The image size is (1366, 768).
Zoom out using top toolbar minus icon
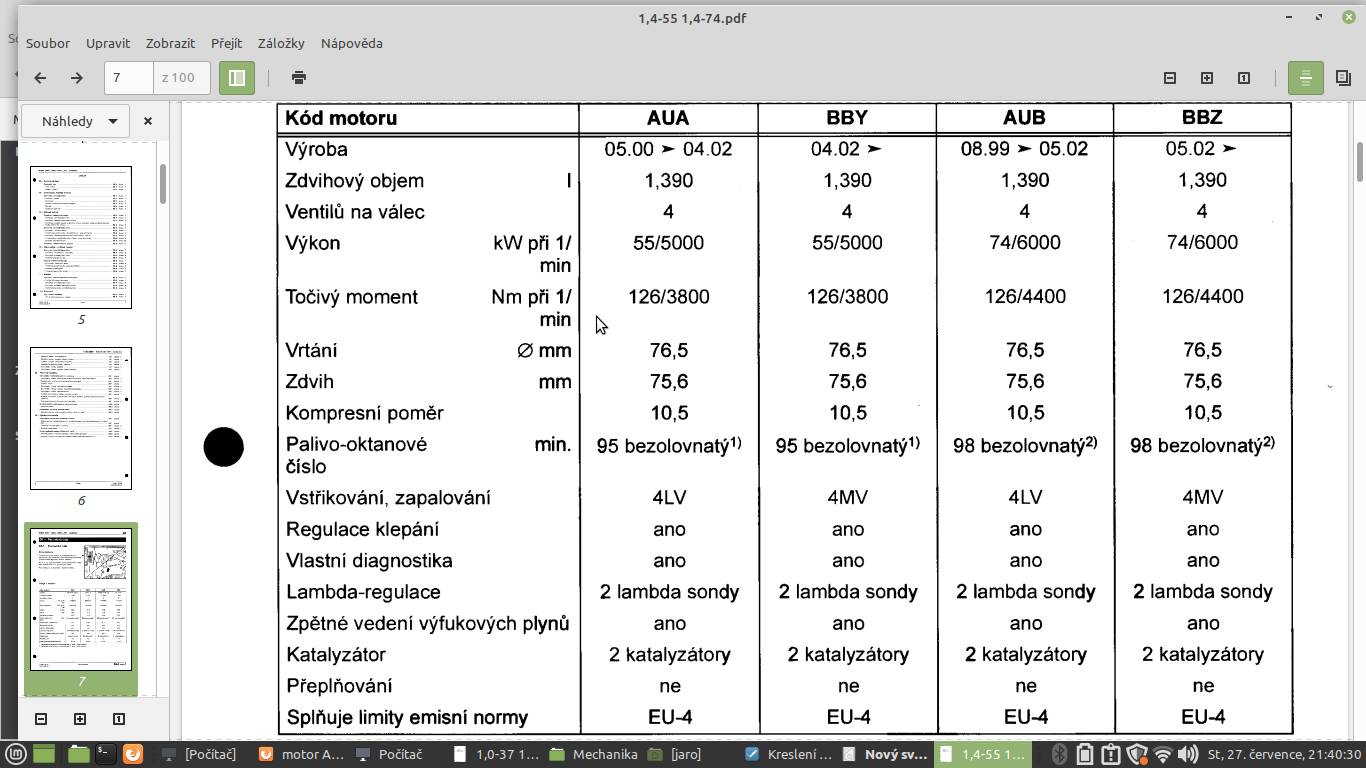coord(1170,78)
